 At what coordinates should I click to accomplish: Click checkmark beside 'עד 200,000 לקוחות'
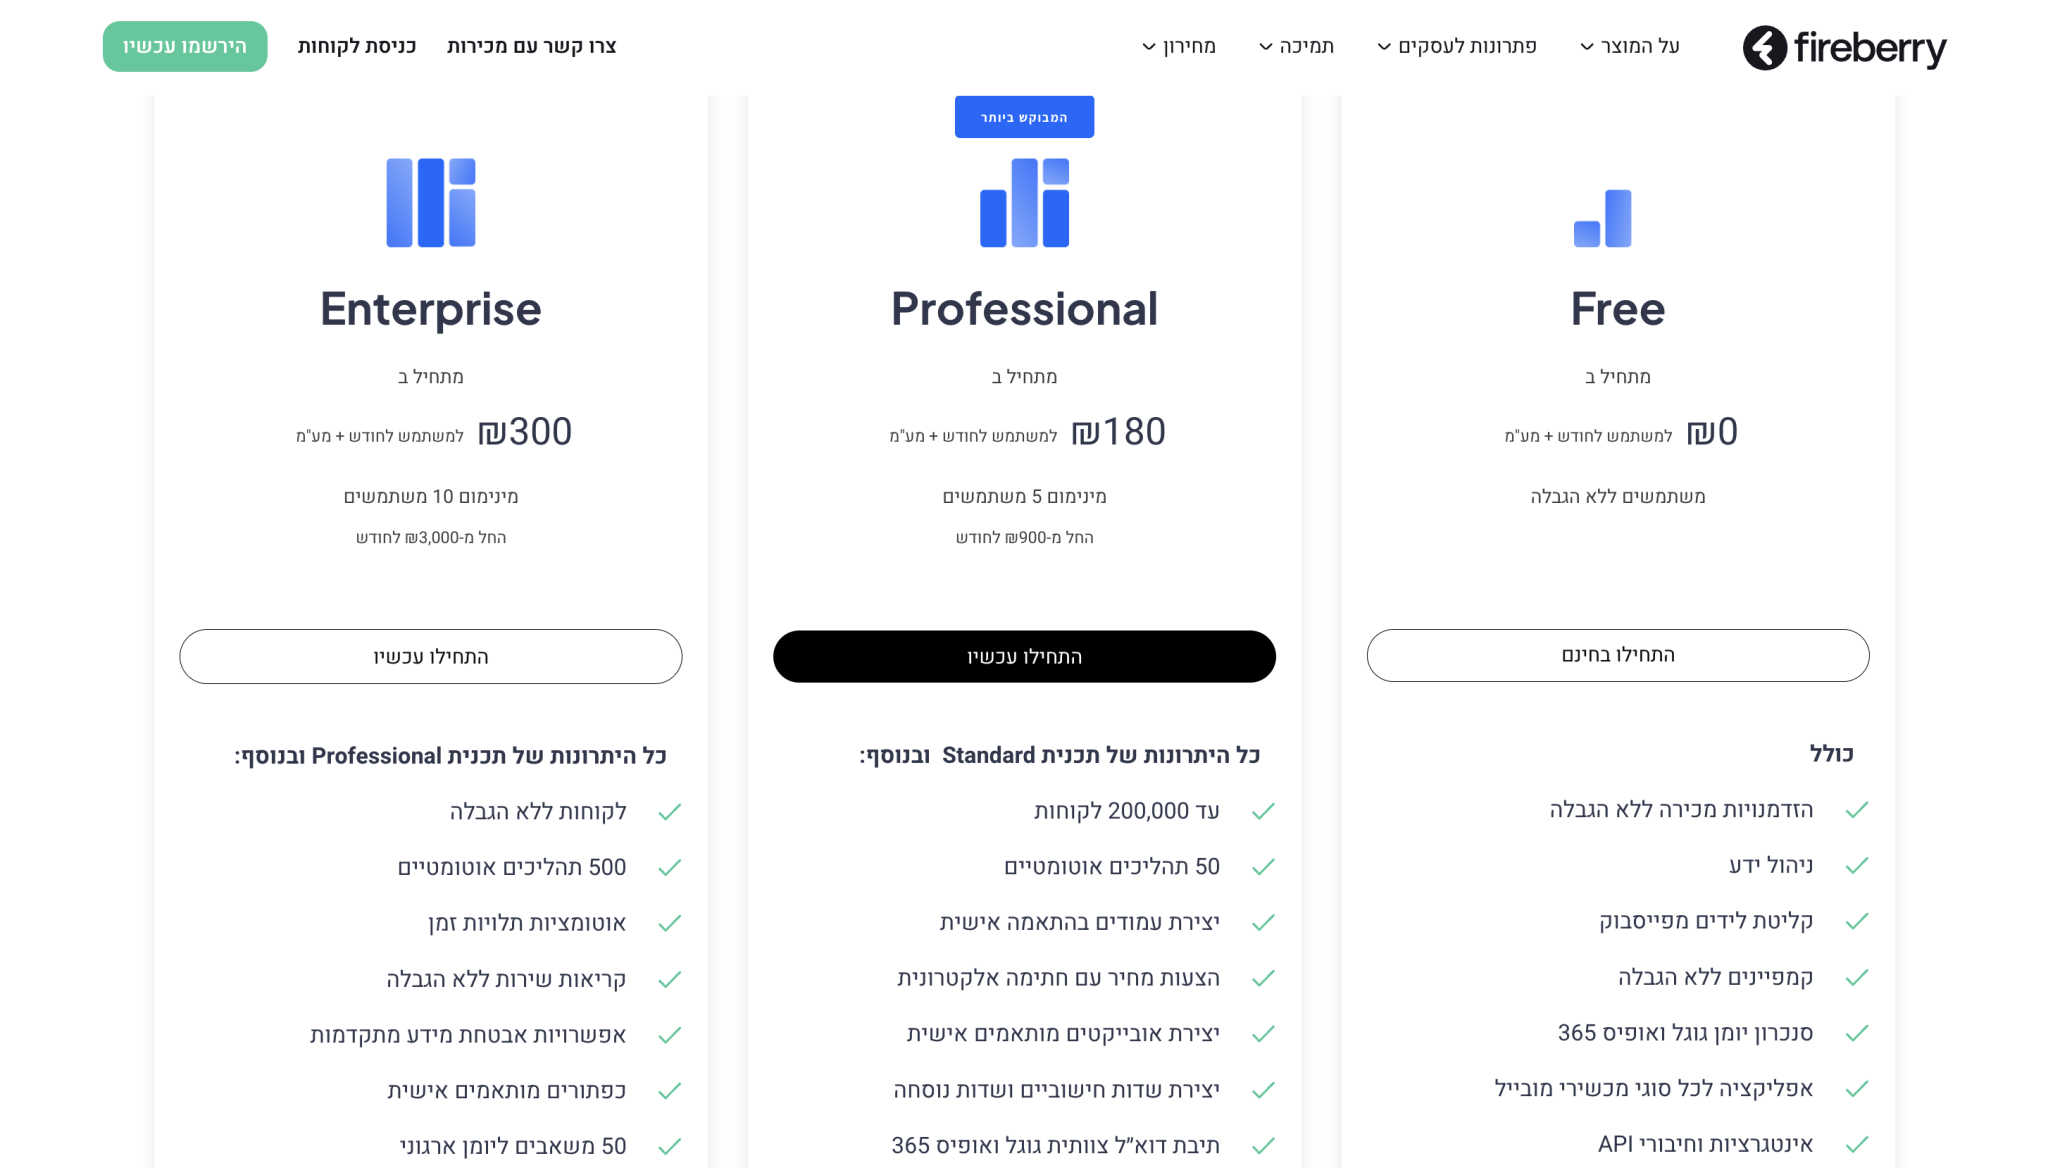(x=1263, y=811)
